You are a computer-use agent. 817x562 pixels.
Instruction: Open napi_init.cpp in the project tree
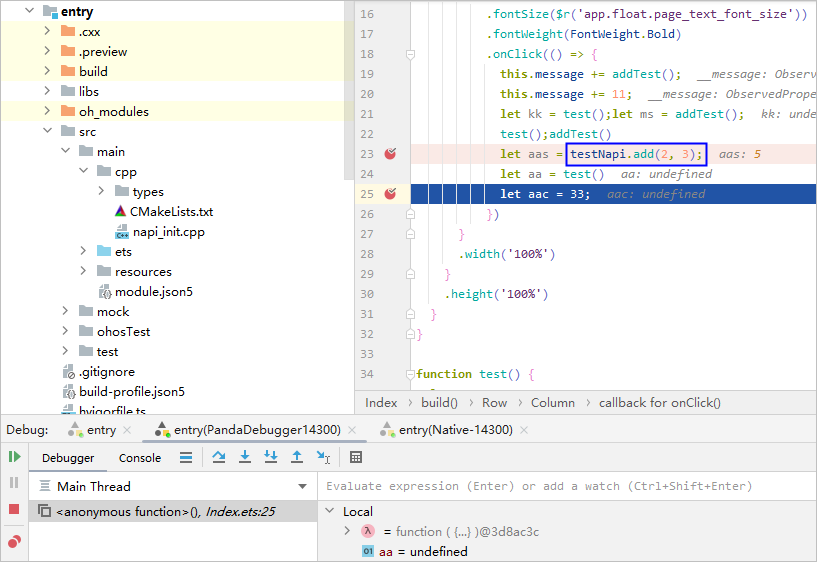(168, 231)
